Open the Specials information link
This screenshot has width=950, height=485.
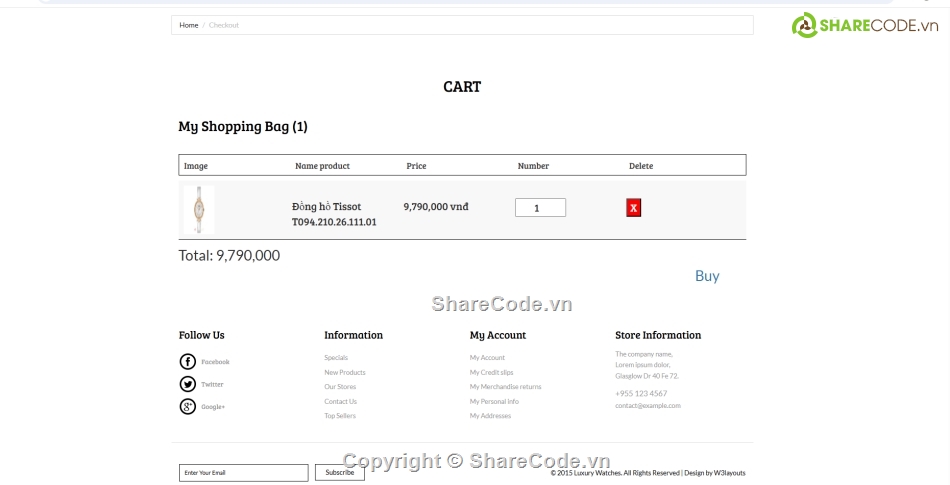336,358
